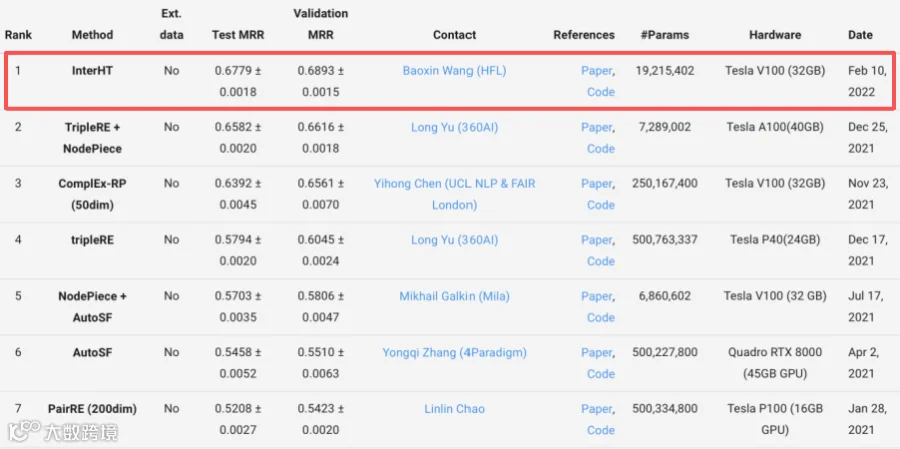
Task: Click the Validation MRR column header
Action: 320,24
